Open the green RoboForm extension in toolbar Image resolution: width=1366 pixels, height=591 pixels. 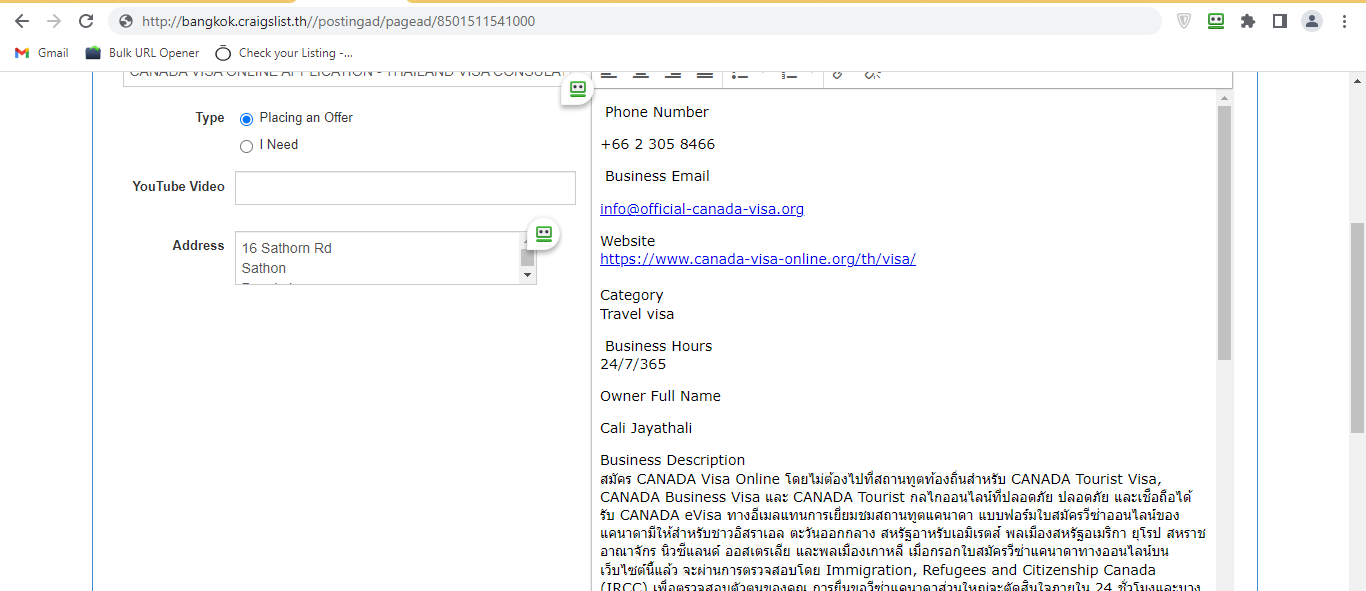click(x=1216, y=21)
